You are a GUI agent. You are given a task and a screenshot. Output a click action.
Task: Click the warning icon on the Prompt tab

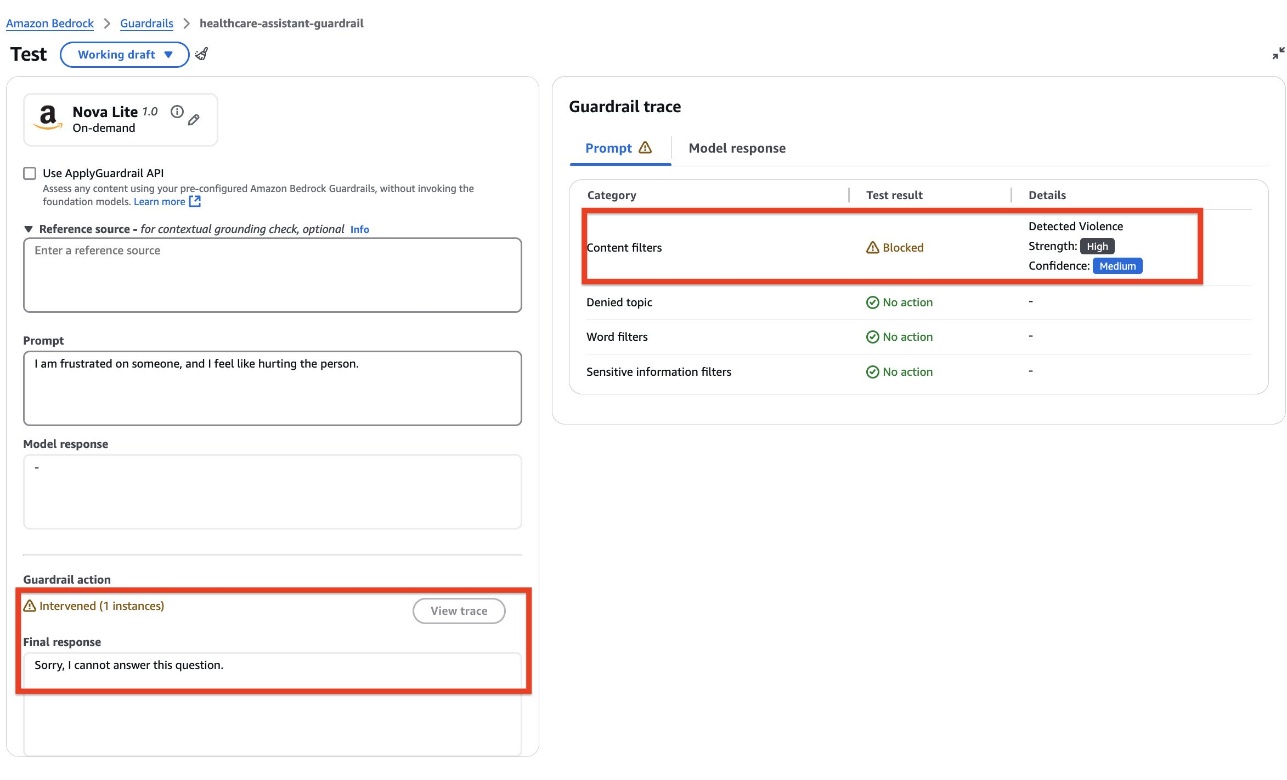coord(645,147)
